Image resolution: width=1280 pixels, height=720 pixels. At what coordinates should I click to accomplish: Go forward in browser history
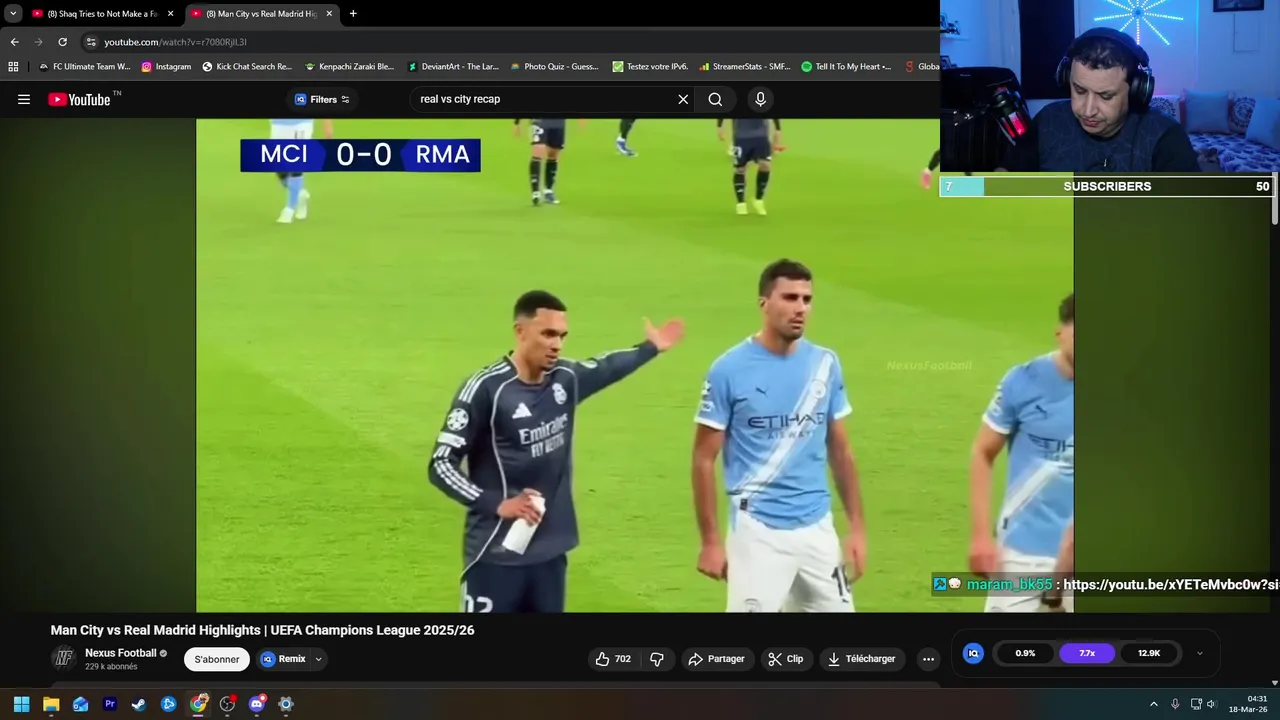pos(38,42)
